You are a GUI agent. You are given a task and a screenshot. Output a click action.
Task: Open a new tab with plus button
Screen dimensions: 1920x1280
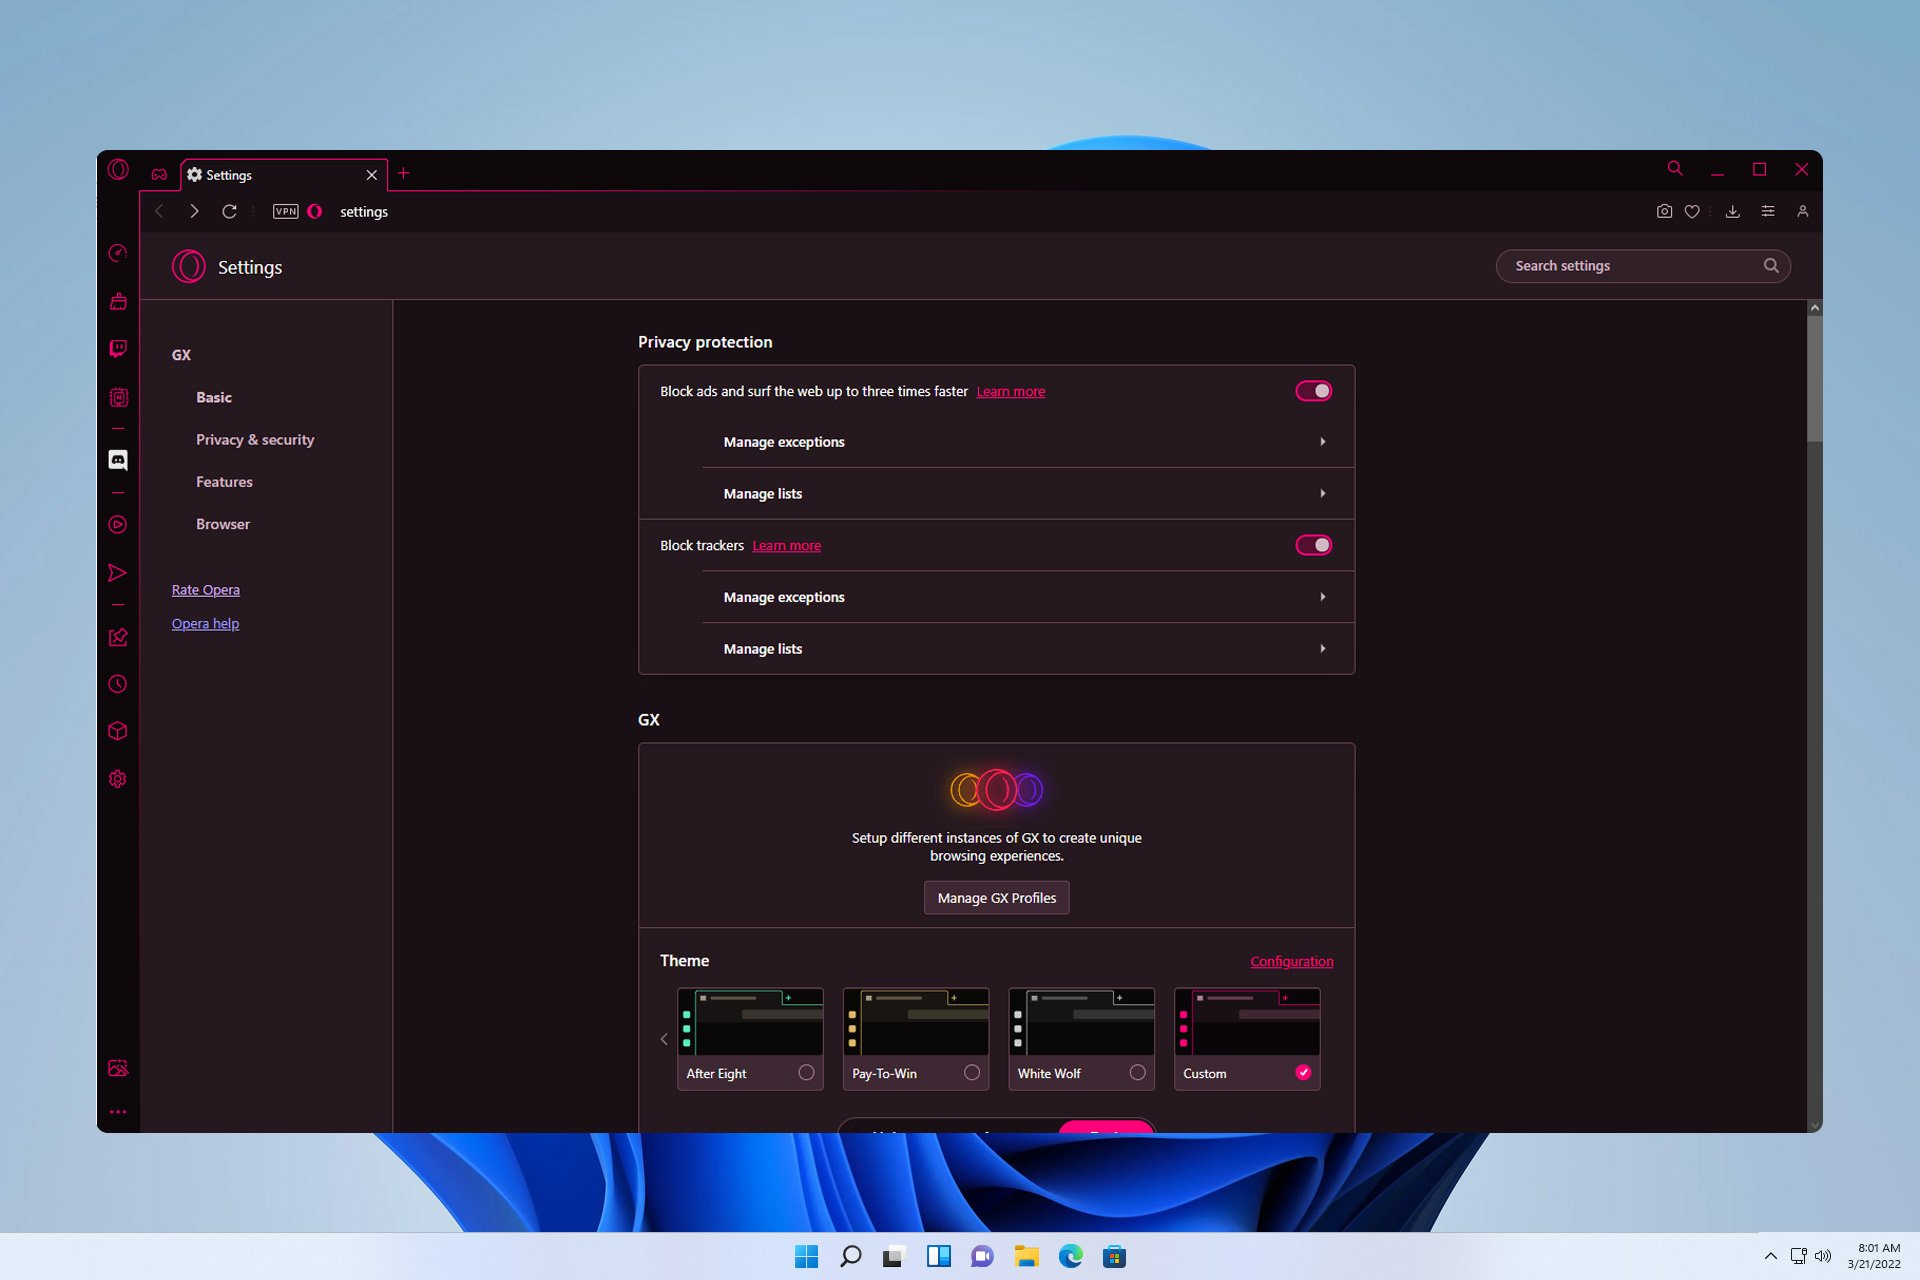(404, 173)
